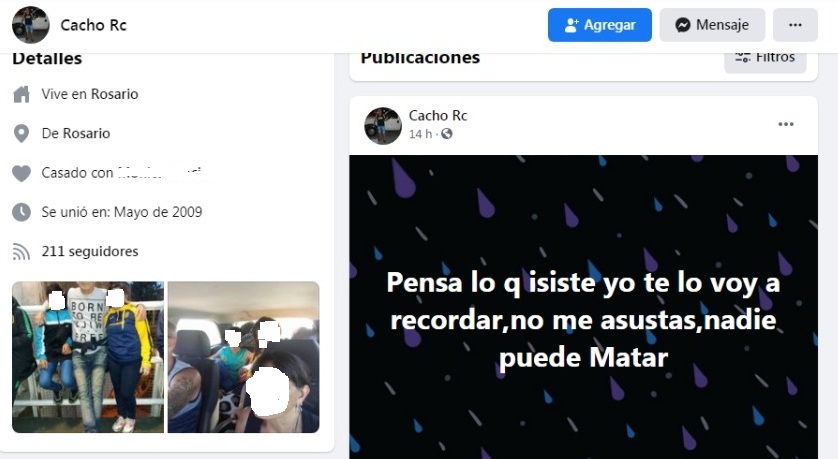838x459 pixels.
Task: Open the Rosario link in De Rosario
Action: click(x=86, y=134)
